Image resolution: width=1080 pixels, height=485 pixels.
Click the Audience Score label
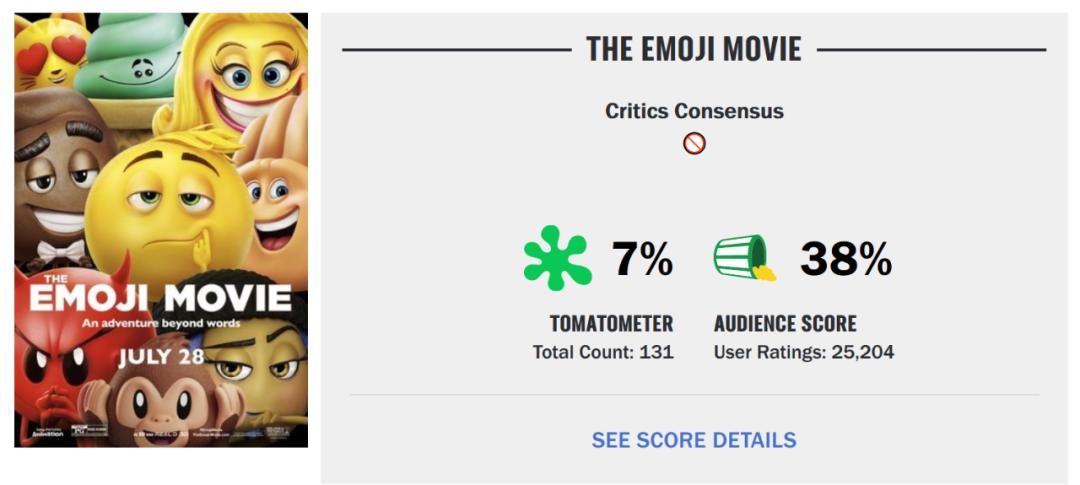(x=785, y=324)
